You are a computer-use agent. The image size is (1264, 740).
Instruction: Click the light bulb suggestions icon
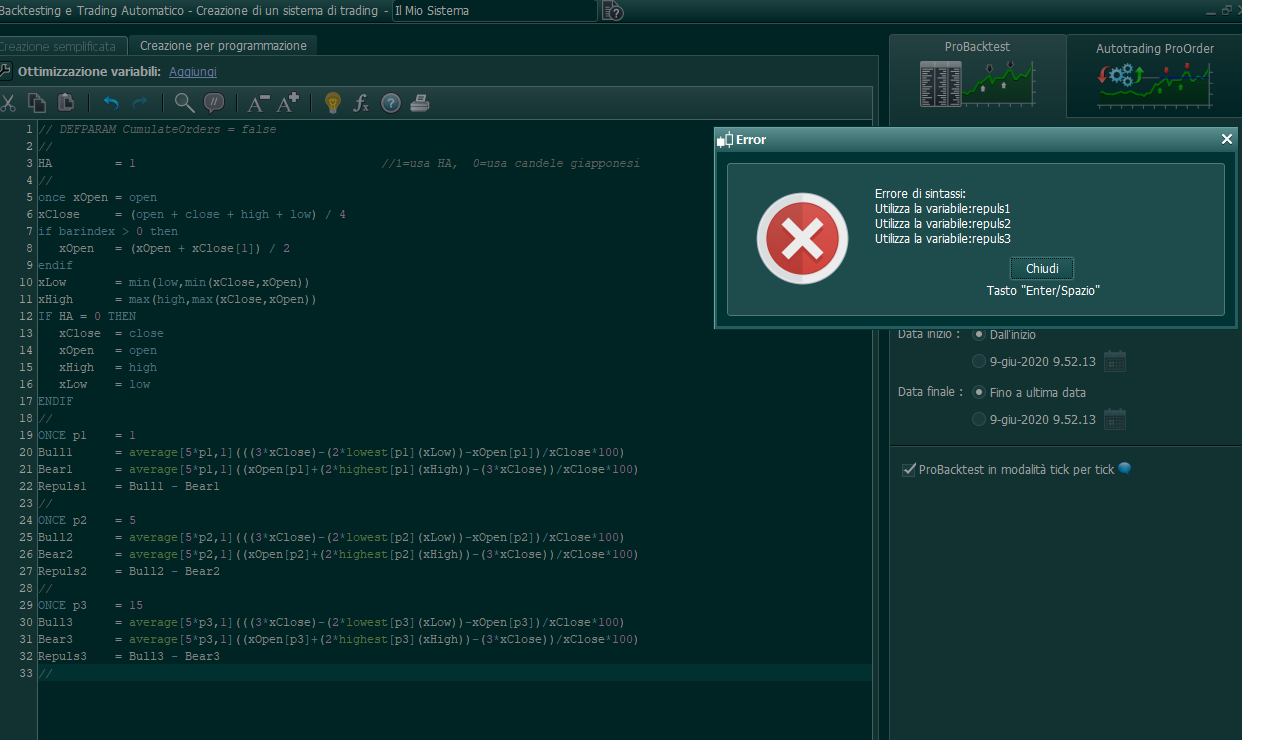coord(333,102)
